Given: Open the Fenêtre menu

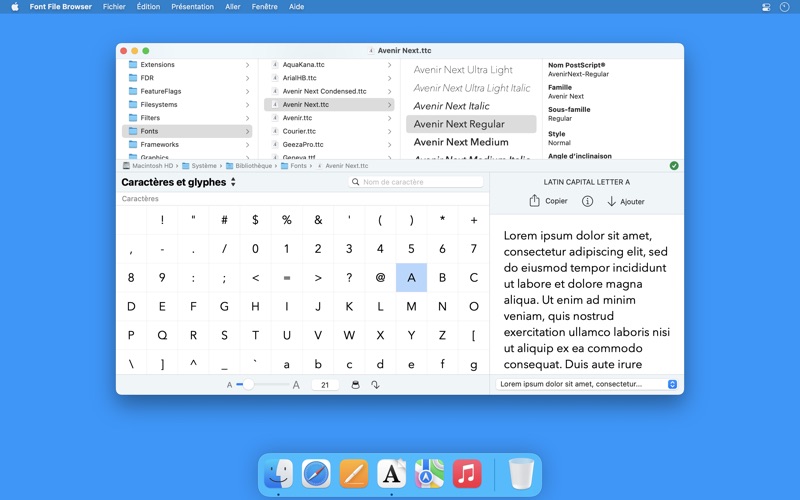Looking at the screenshot, I should 264,7.
